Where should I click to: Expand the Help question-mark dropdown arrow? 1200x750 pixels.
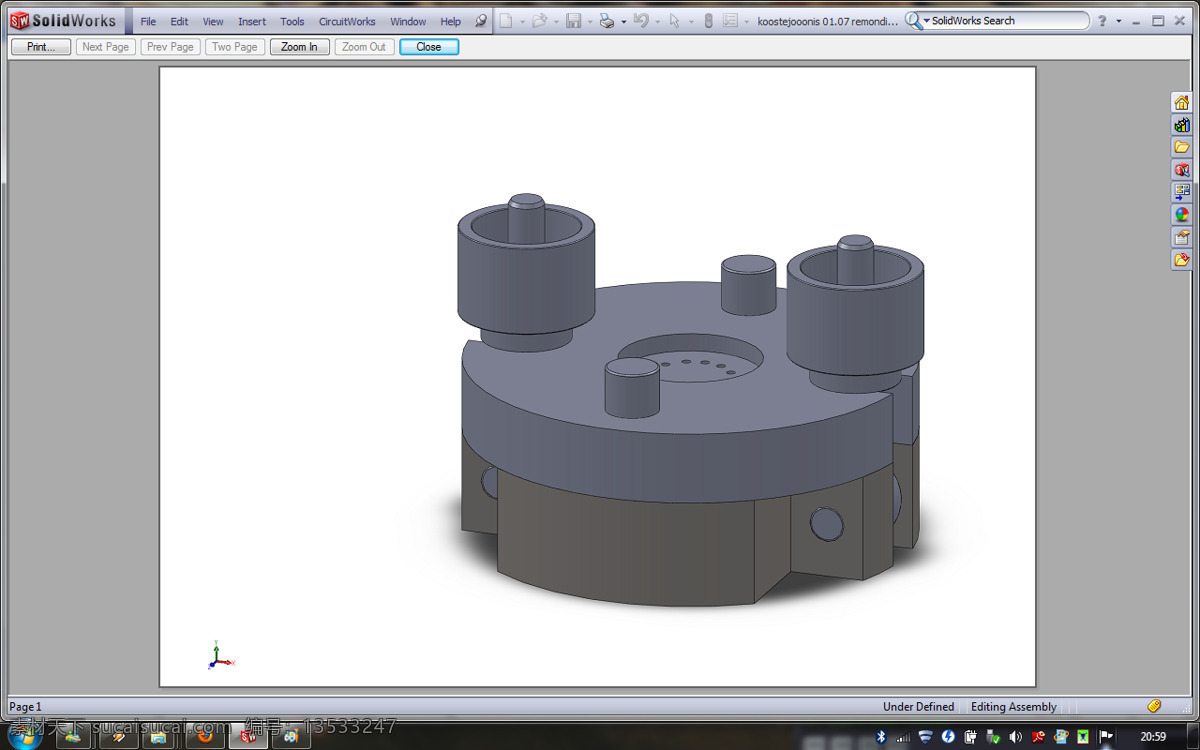pos(1118,21)
